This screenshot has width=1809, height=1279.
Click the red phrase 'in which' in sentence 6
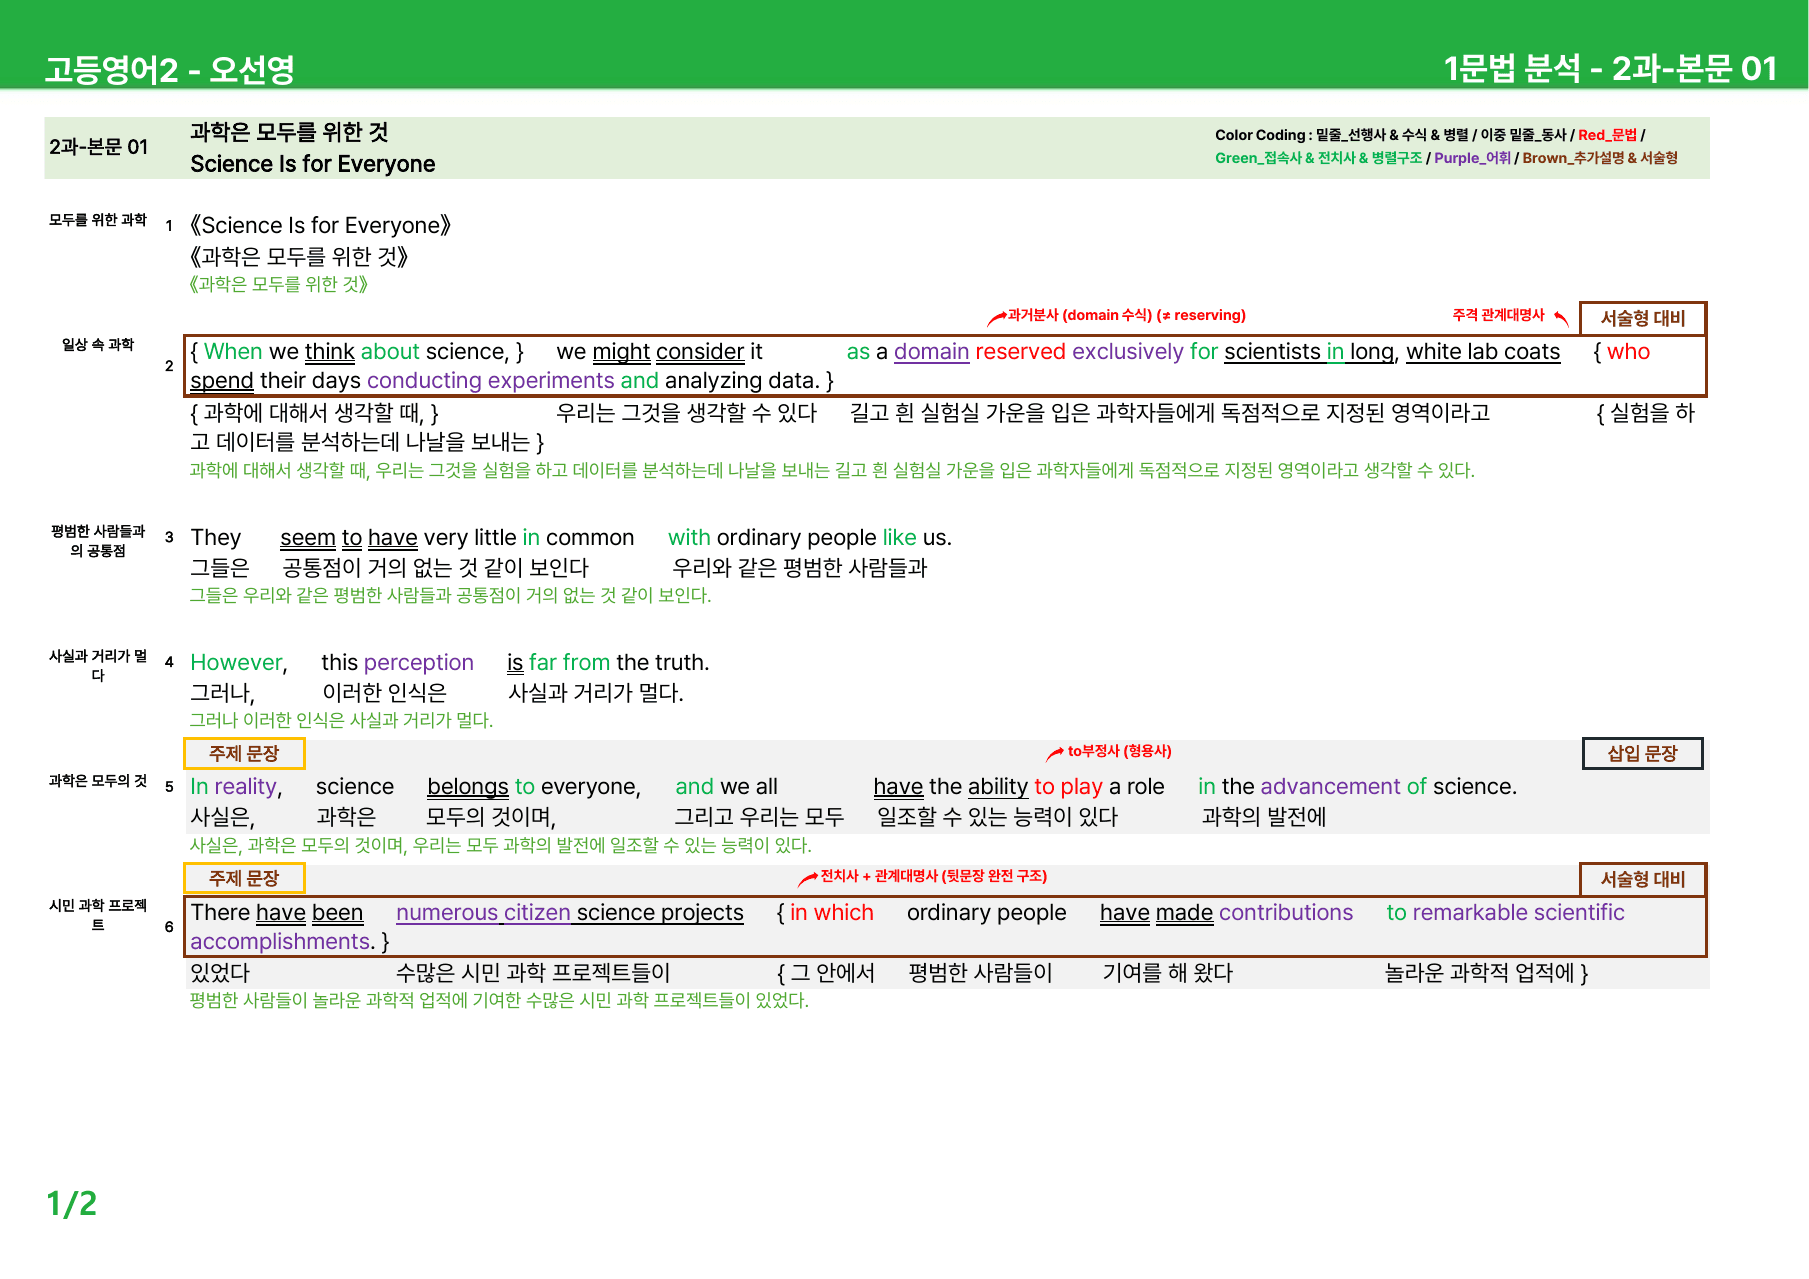pos(832,913)
